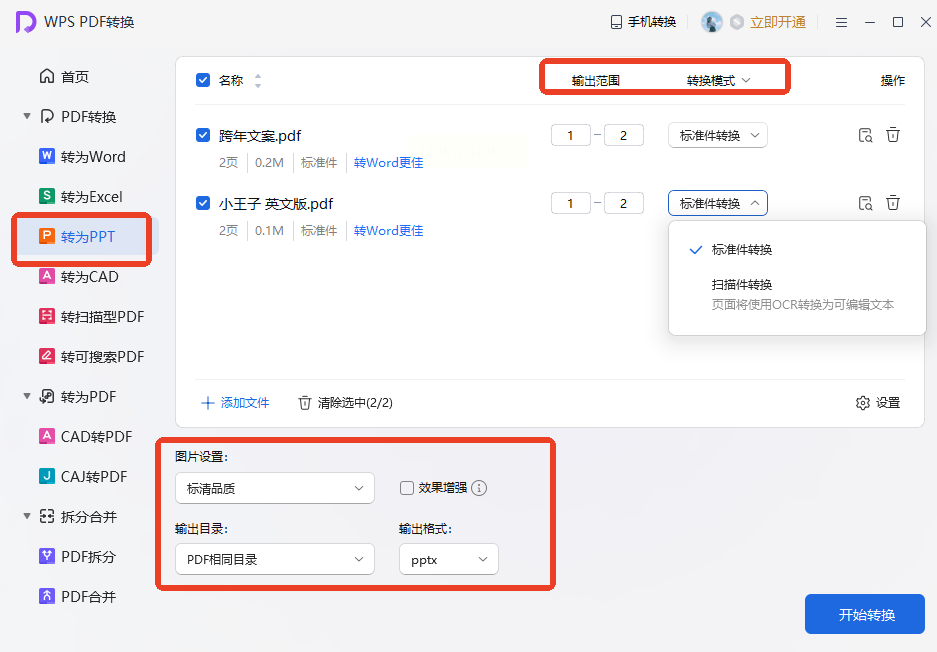
Task: Open the pptx output format dropdown
Action: point(449,559)
